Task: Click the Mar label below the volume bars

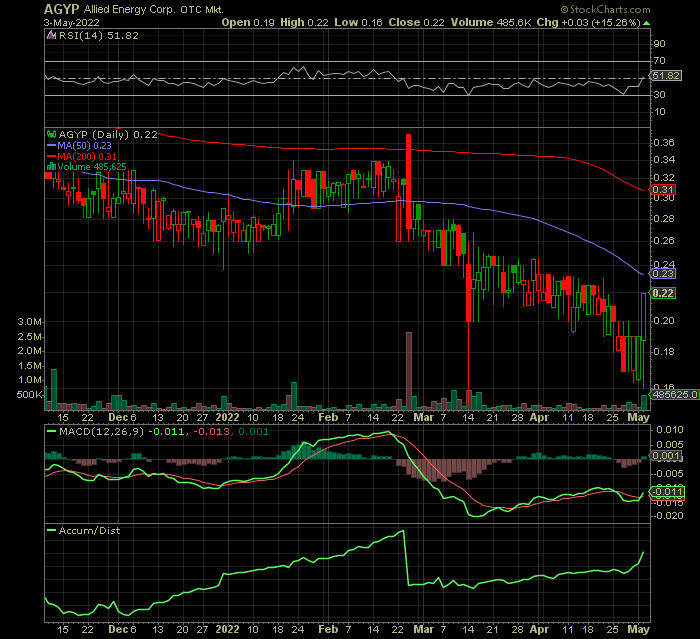Action: 423,417
